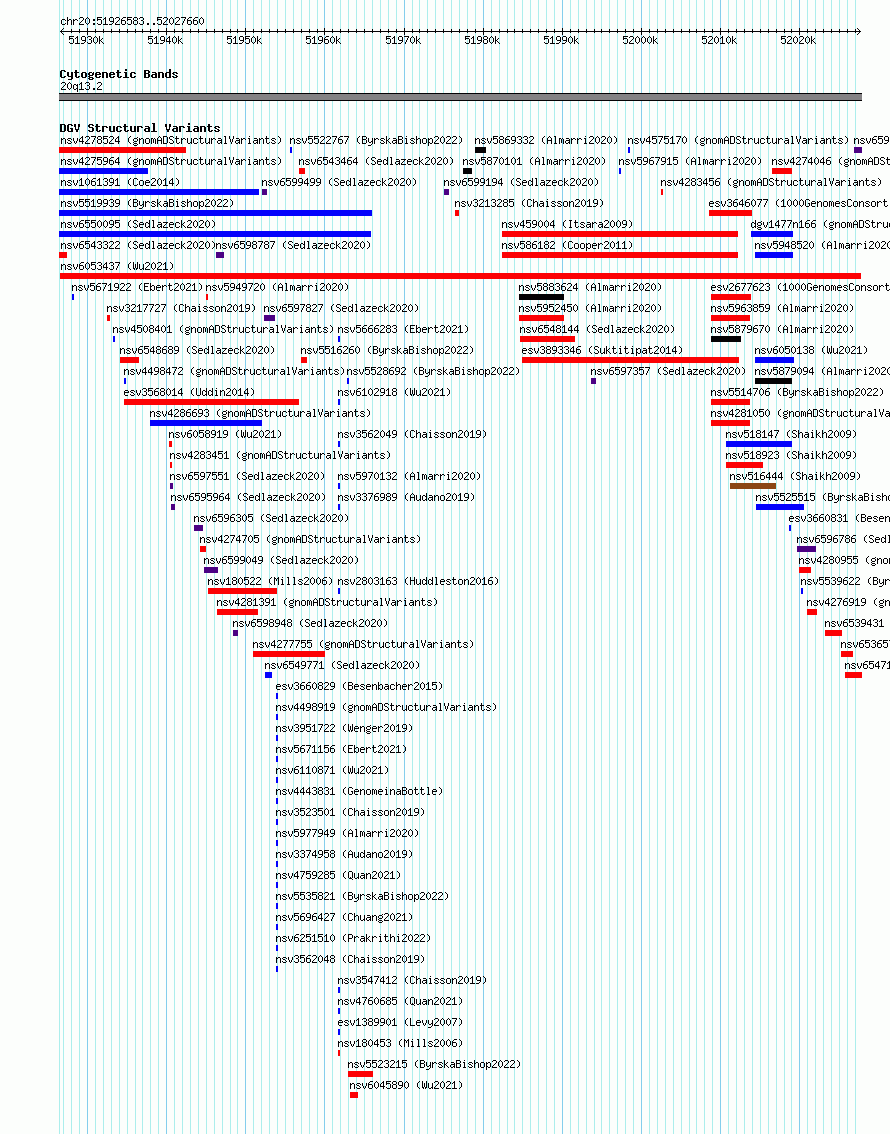The height and width of the screenshot is (1134, 890).
Task: Select nsv5696427 (Chuang2021) label
Action: point(344,916)
